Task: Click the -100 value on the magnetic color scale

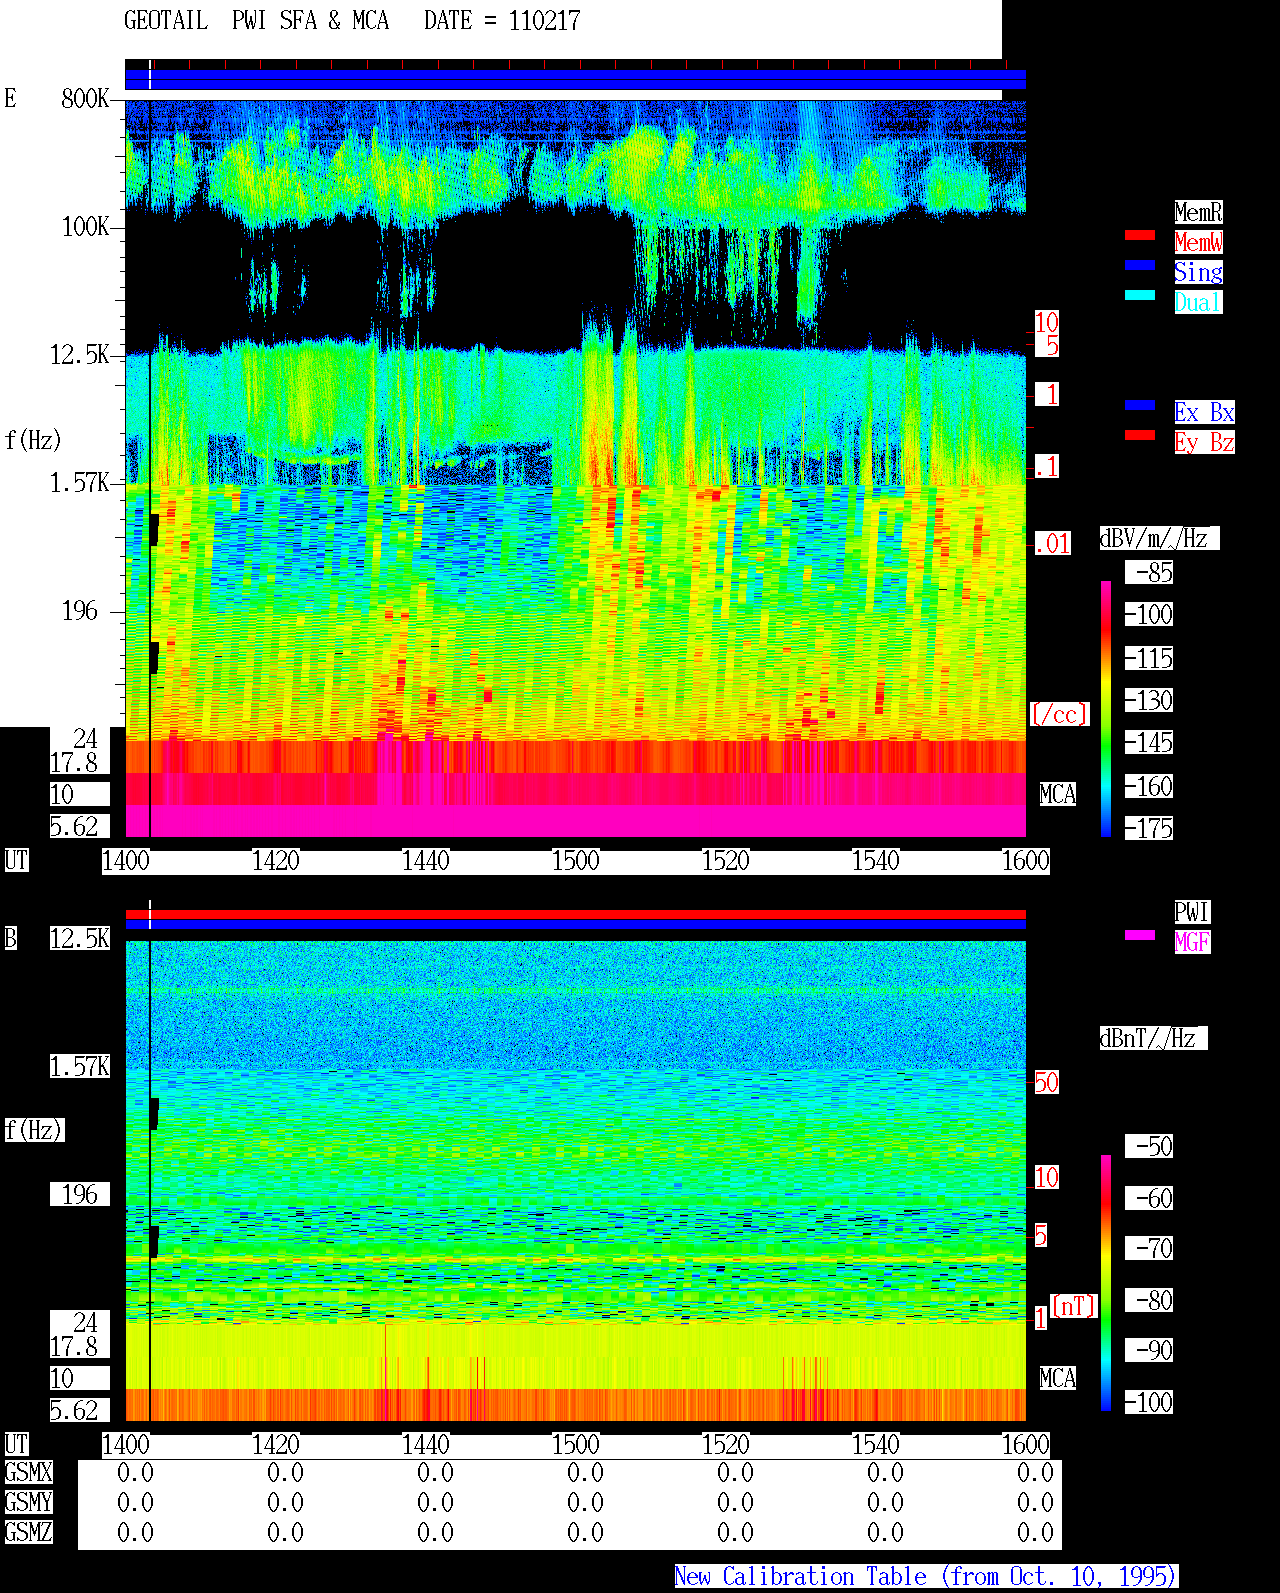Action: point(1149,1402)
